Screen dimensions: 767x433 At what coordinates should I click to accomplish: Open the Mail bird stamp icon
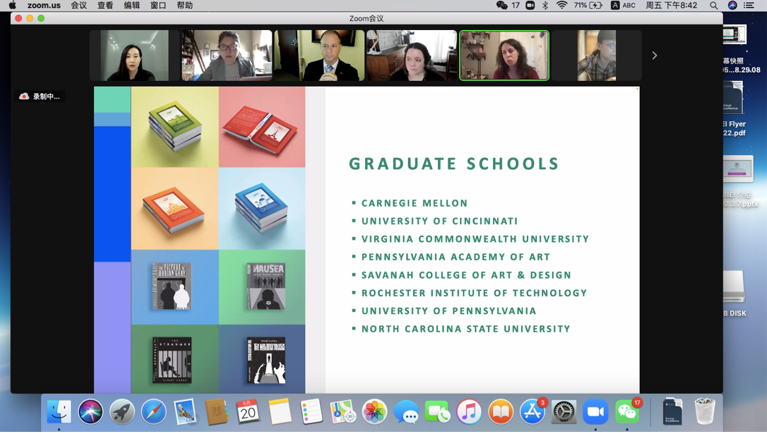185,411
